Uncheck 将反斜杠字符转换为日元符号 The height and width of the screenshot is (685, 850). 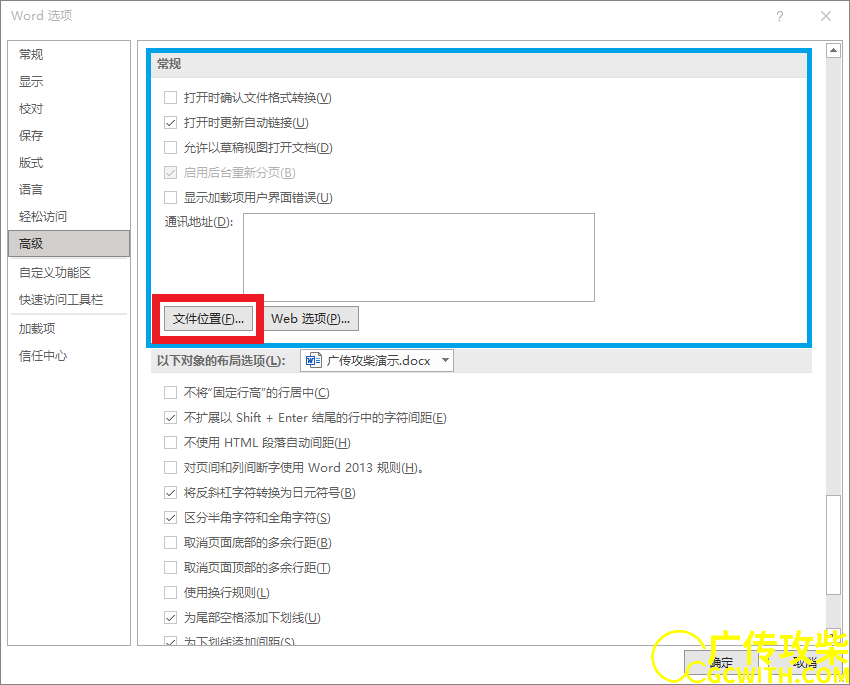click(x=170, y=493)
